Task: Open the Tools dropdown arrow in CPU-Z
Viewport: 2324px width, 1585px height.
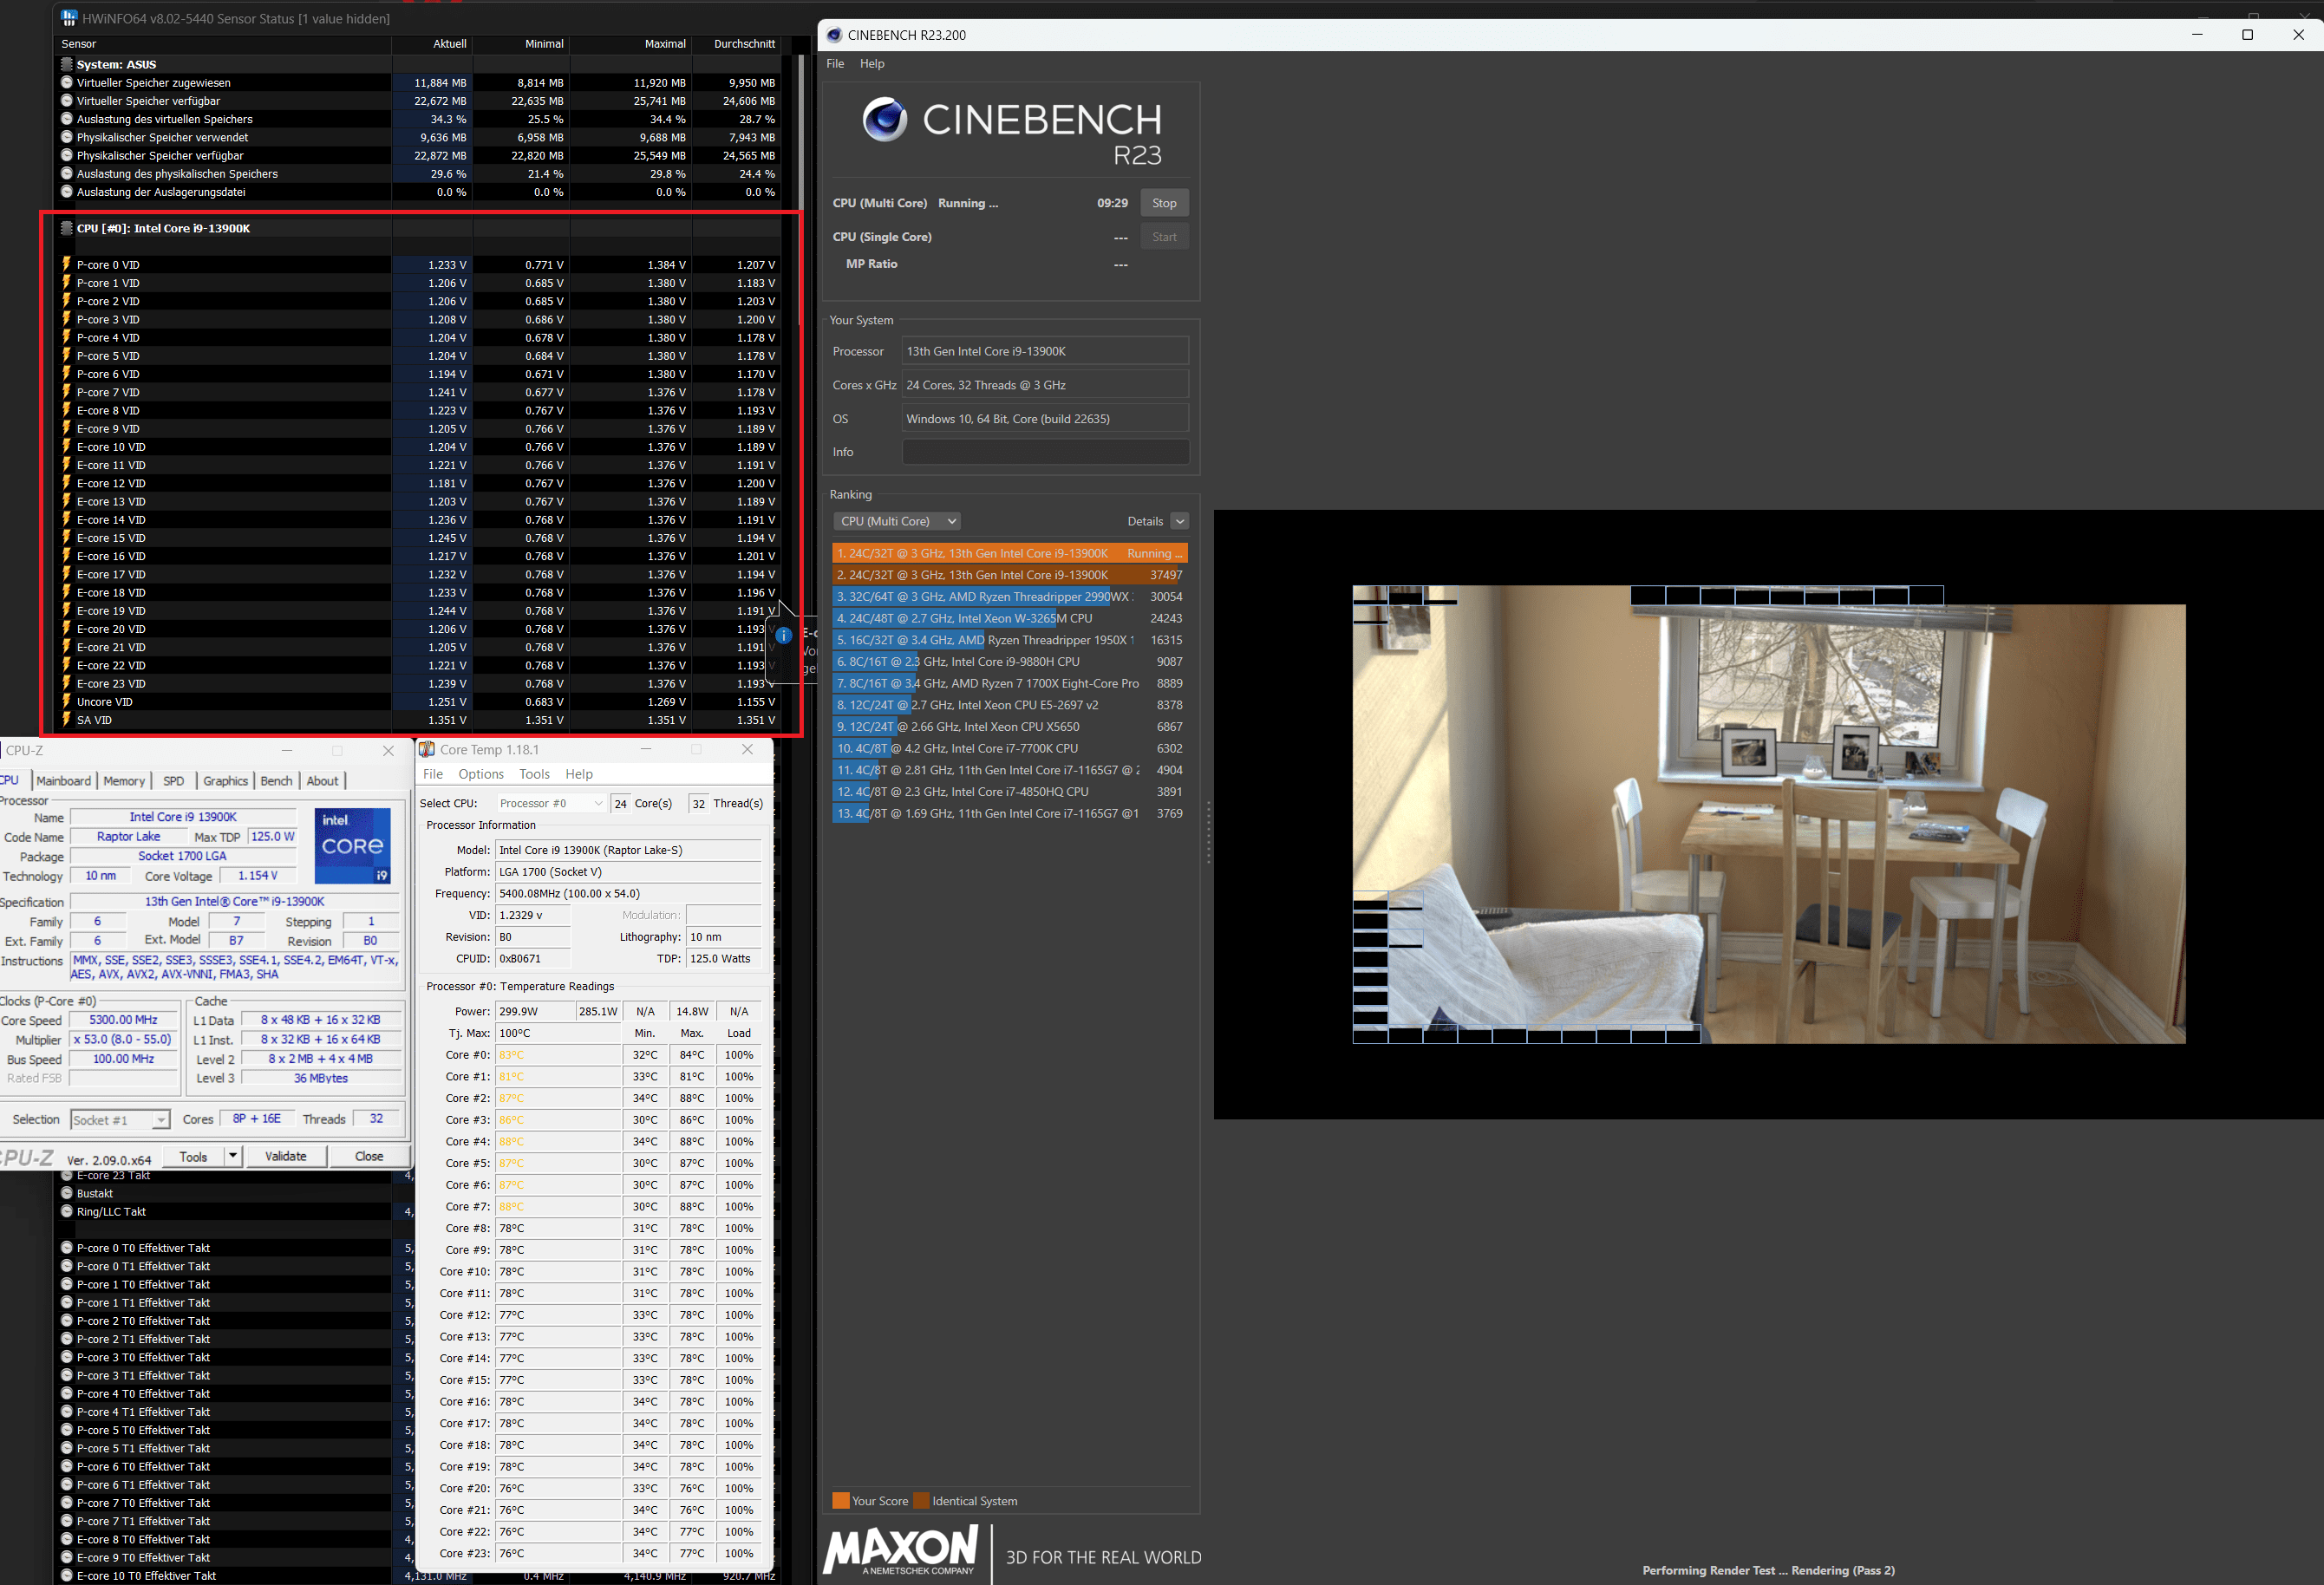Action: [x=232, y=1156]
